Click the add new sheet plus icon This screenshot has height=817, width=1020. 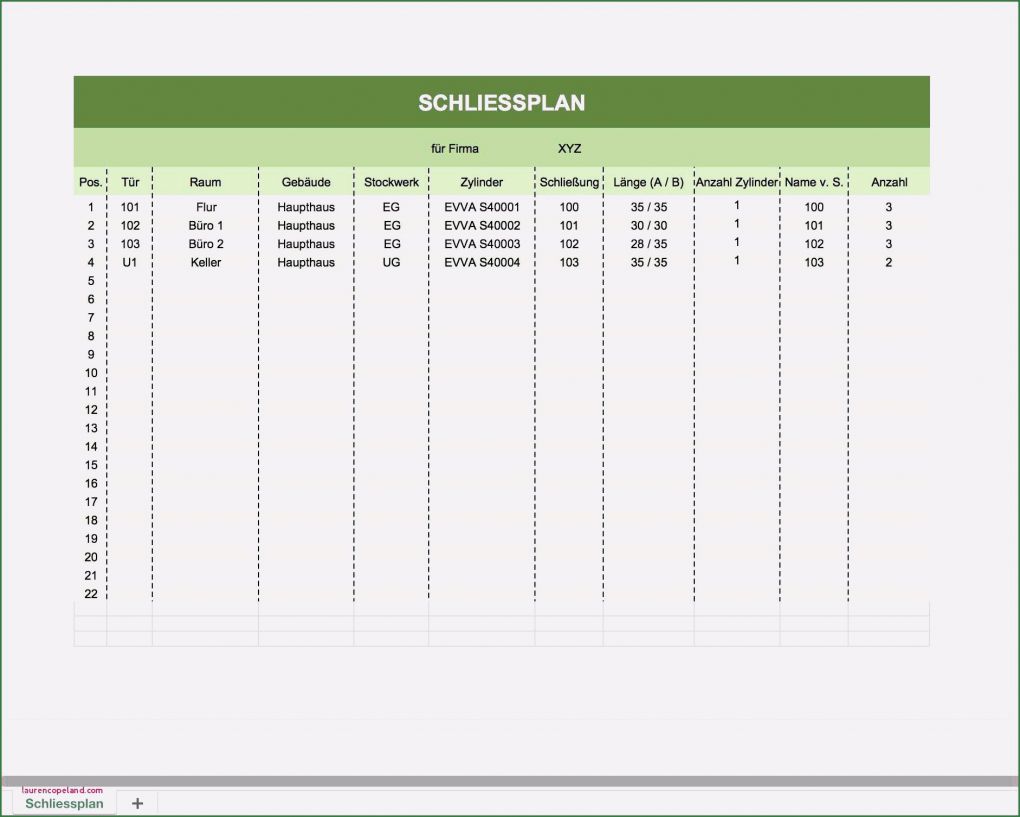(137, 803)
